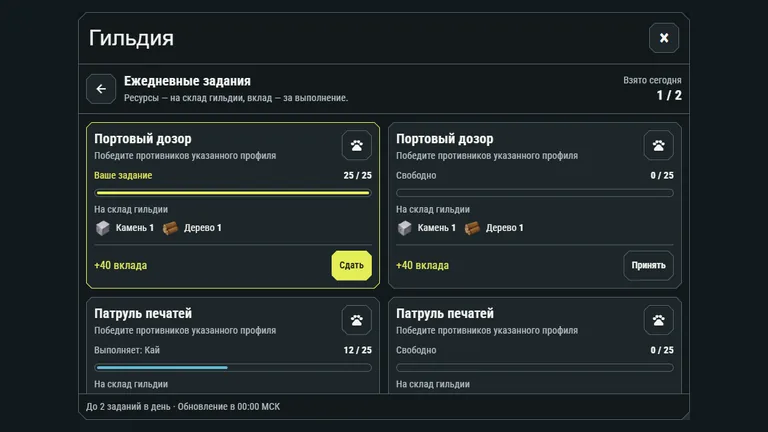Close the Гильдия window
Screen dimensions: 768x432
pyautogui.click(x=664, y=38)
